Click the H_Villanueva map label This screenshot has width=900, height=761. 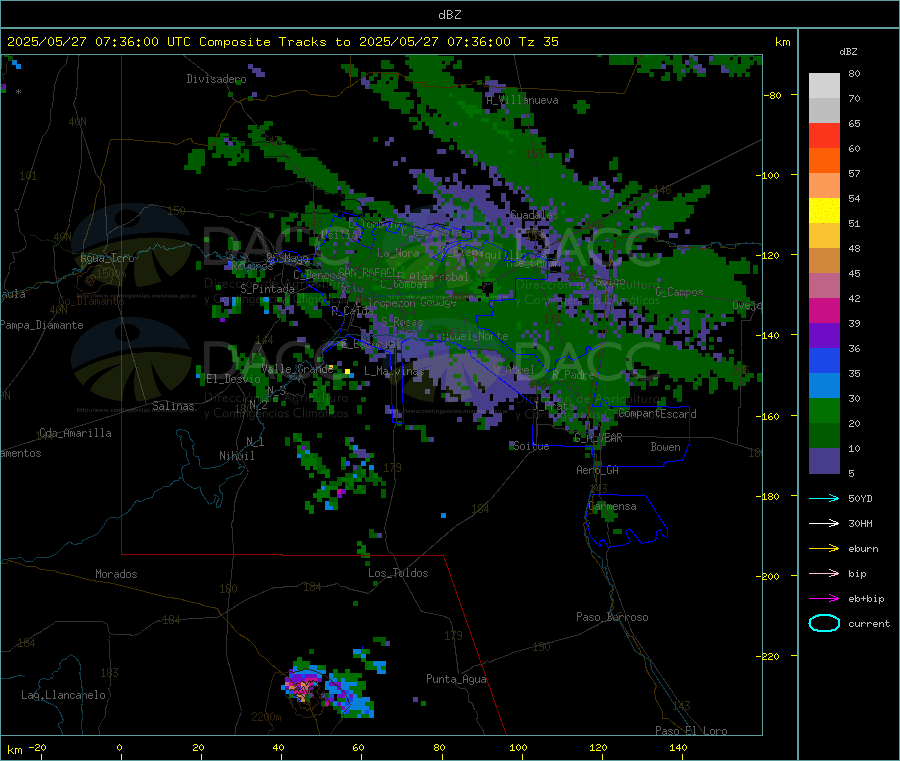pyautogui.click(x=522, y=100)
